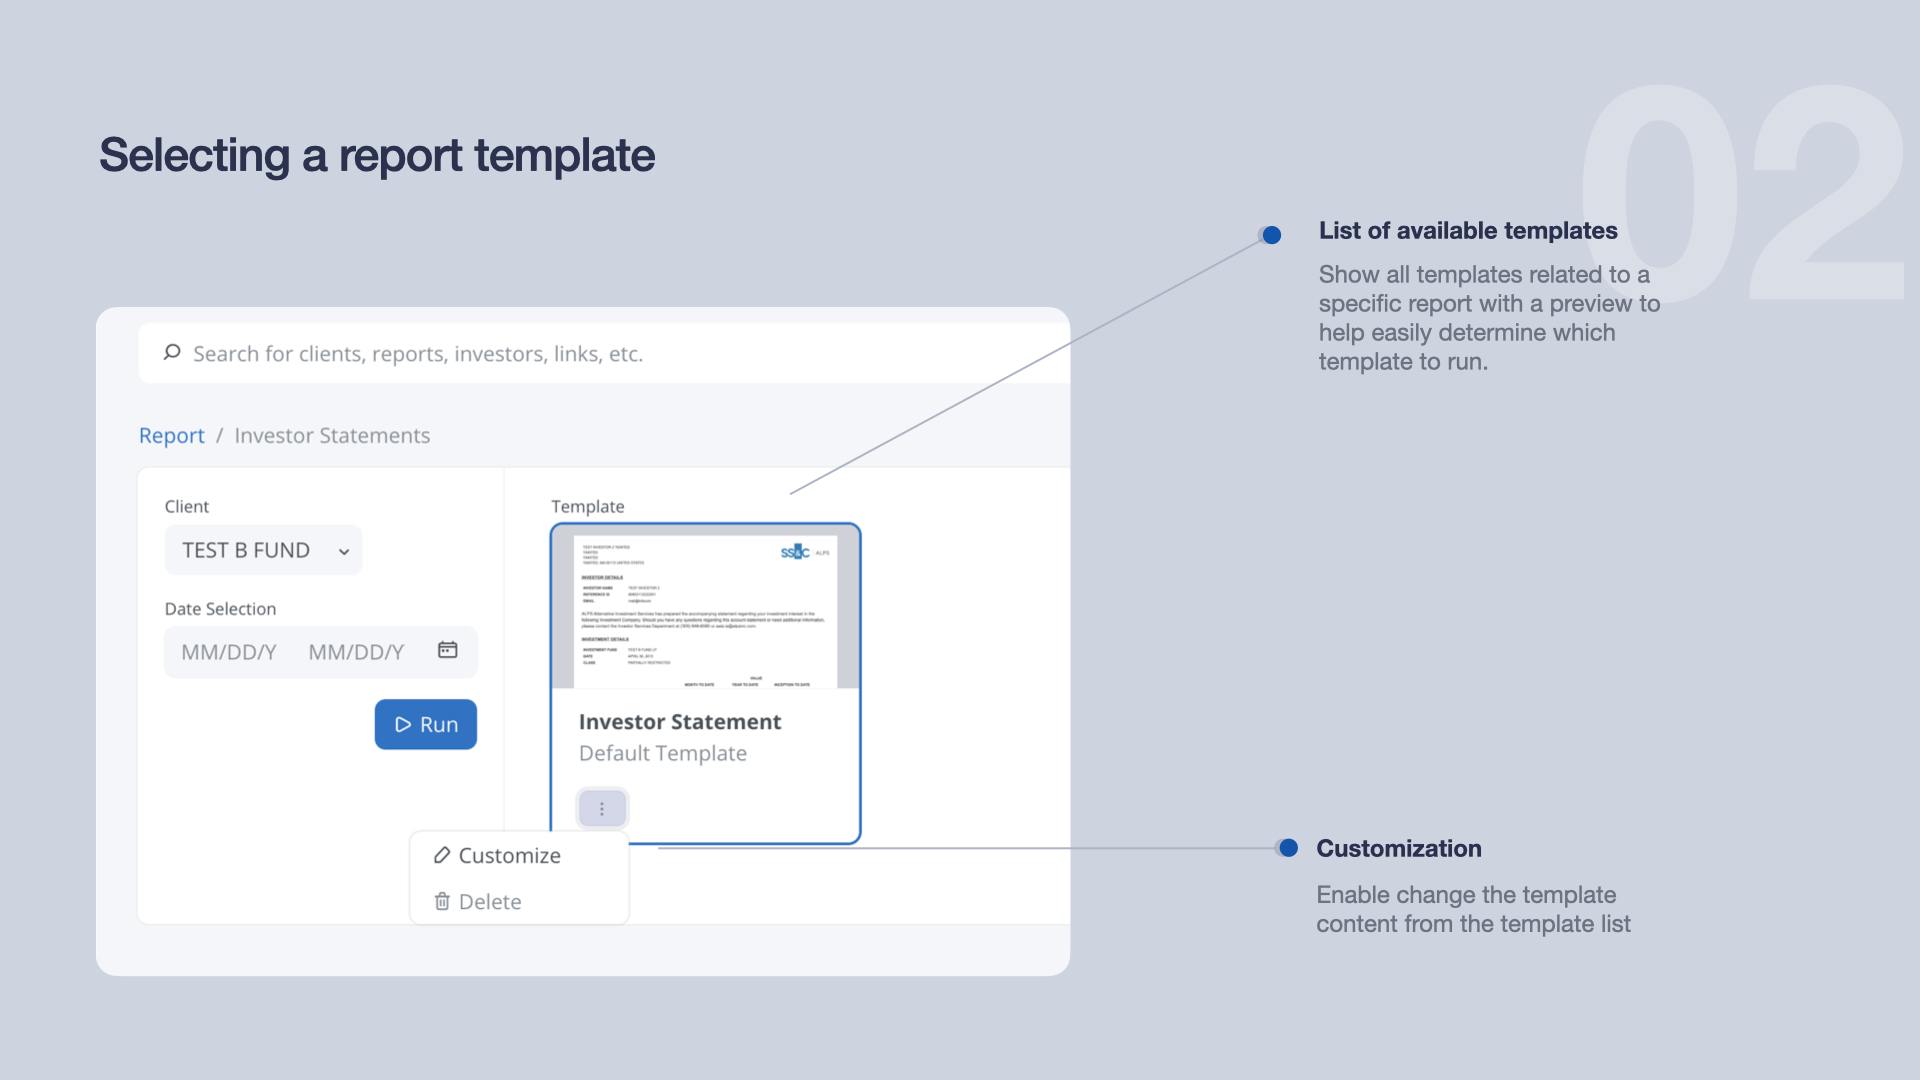Open the three-dot options menu on template
Image resolution: width=1920 pixels, height=1080 pixels.
click(599, 807)
